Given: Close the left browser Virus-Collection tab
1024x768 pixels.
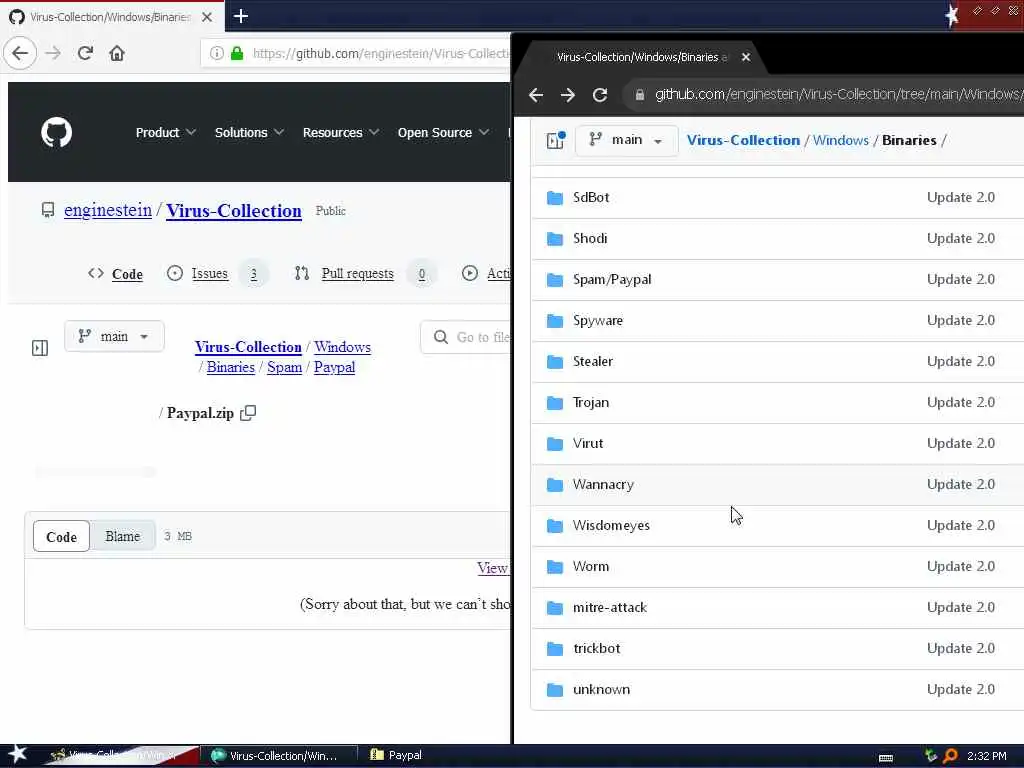Looking at the screenshot, I should [x=207, y=17].
